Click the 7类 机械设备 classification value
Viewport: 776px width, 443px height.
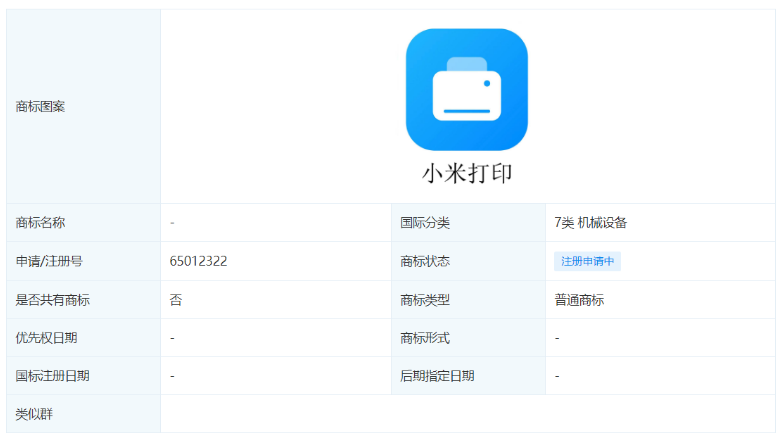tap(590, 223)
